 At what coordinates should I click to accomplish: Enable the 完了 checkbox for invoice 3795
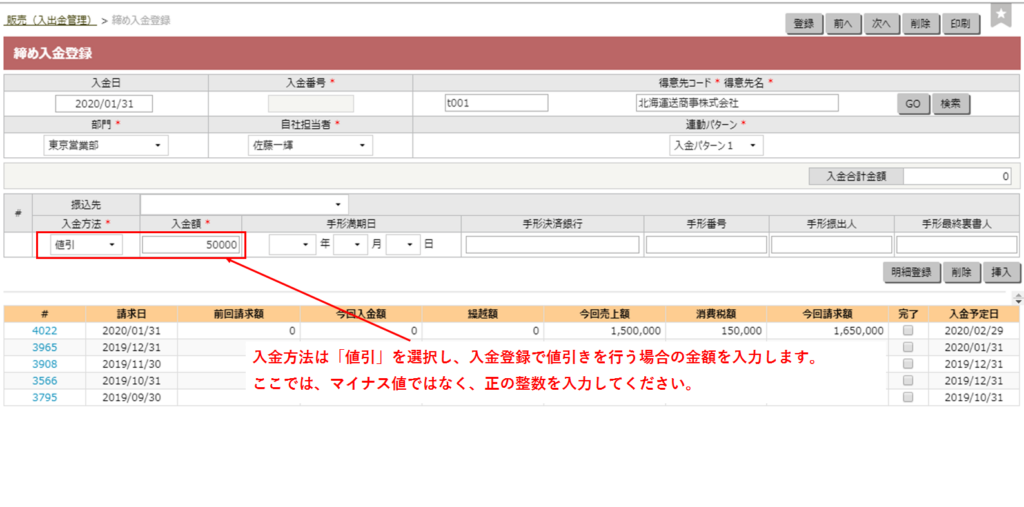[908, 397]
